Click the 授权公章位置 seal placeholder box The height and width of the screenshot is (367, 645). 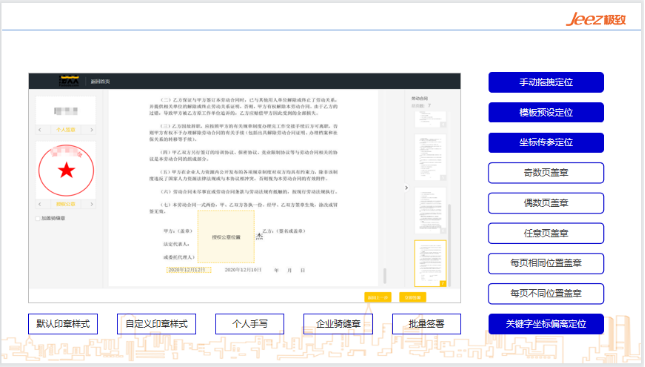226,237
